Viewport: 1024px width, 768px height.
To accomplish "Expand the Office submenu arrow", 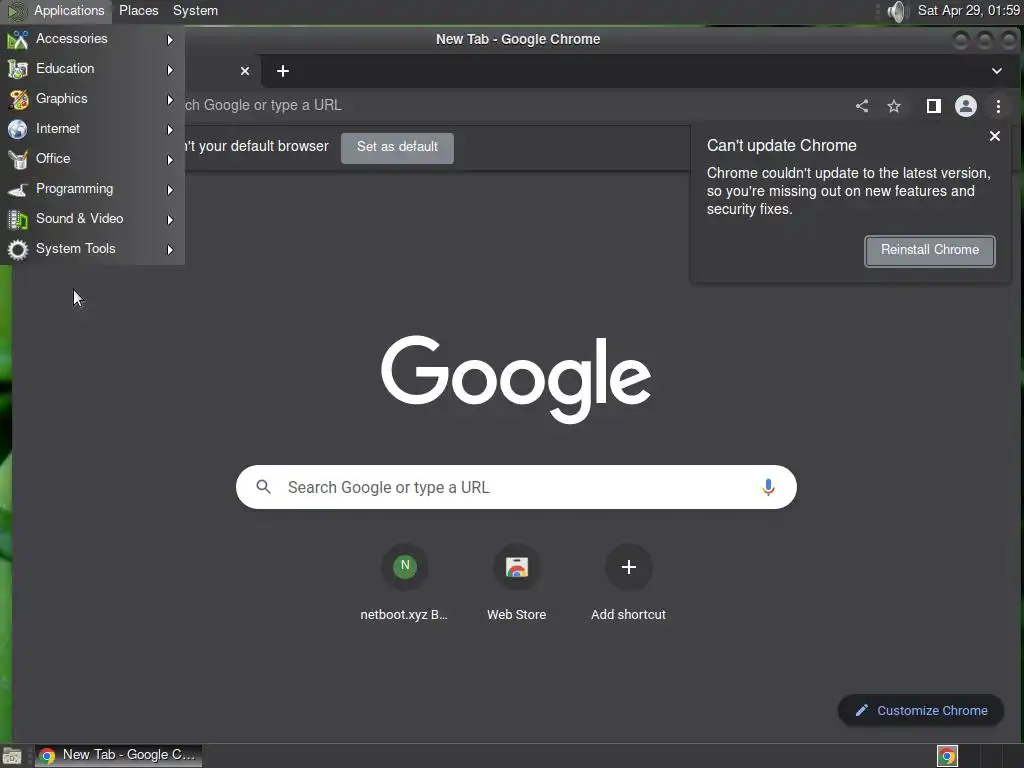I will pyautogui.click(x=170, y=160).
